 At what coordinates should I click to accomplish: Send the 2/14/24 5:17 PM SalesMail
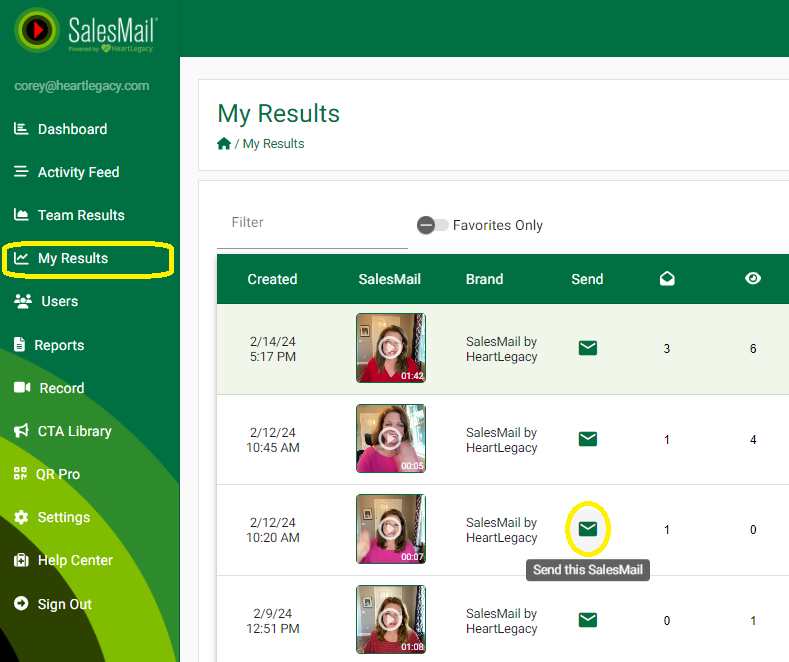click(588, 348)
